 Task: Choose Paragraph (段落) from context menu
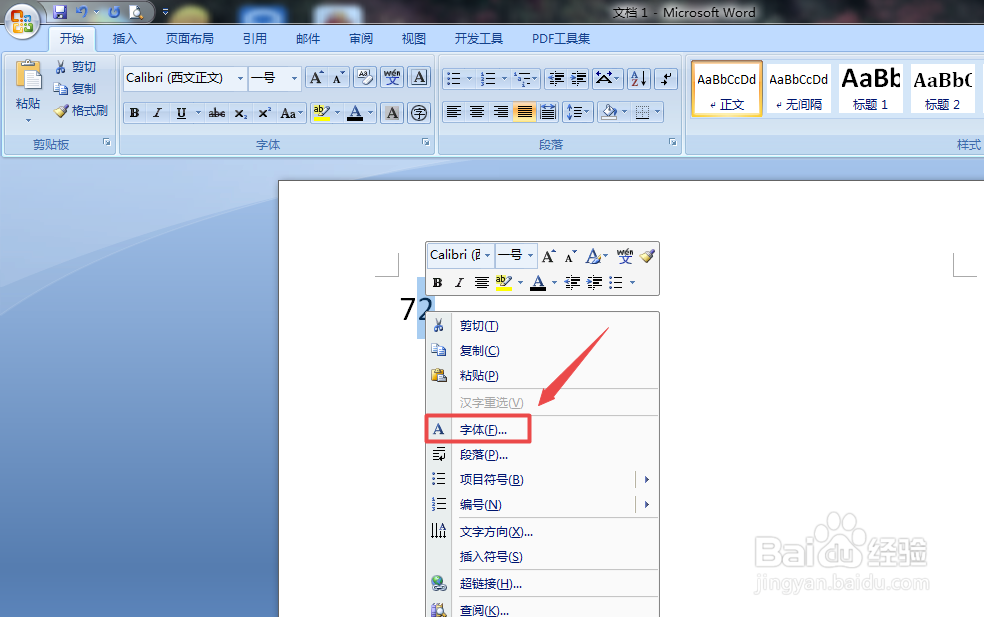542,454
